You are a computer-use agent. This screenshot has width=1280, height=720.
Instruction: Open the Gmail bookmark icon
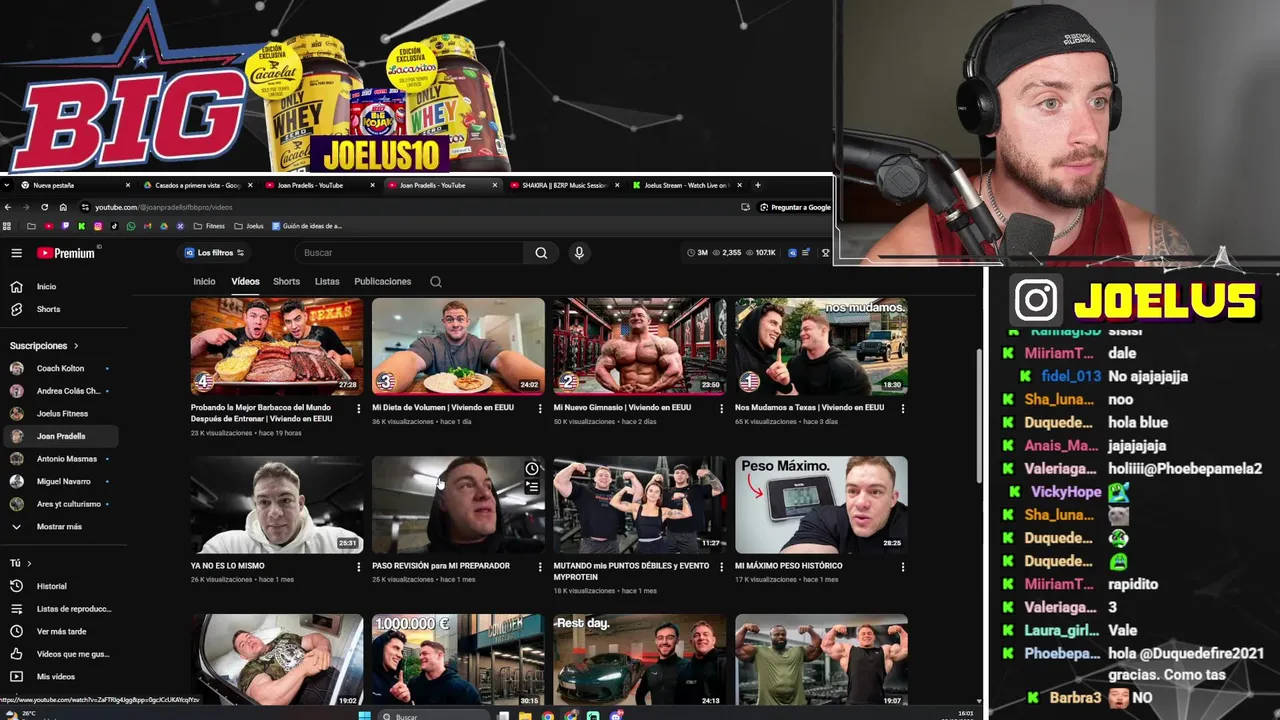pyautogui.click(x=147, y=226)
